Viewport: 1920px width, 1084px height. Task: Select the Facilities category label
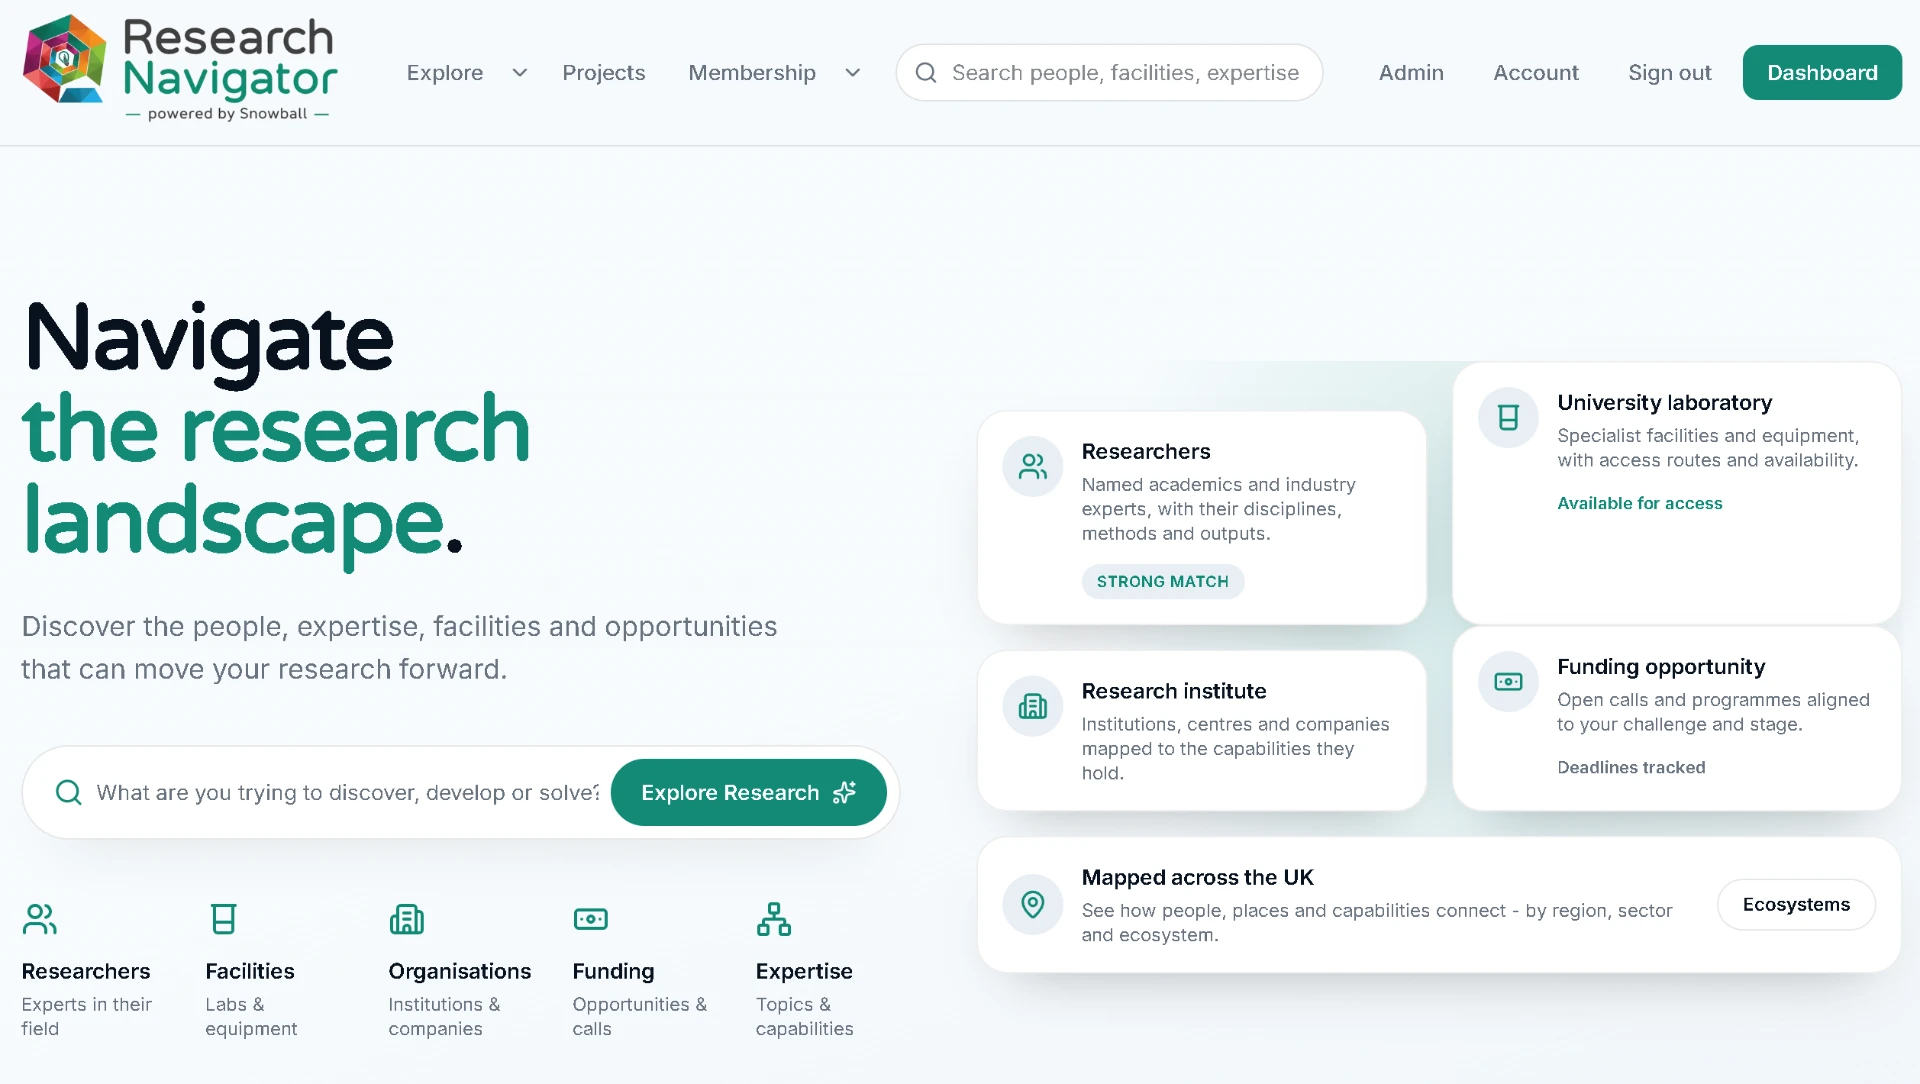pyautogui.click(x=250, y=972)
